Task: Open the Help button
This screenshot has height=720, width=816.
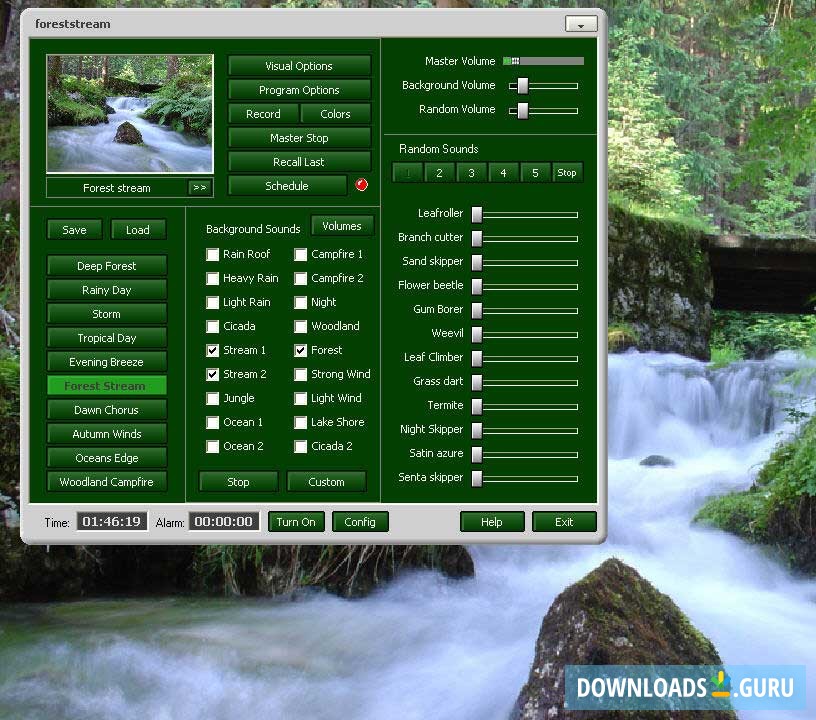Action: pos(492,522)
